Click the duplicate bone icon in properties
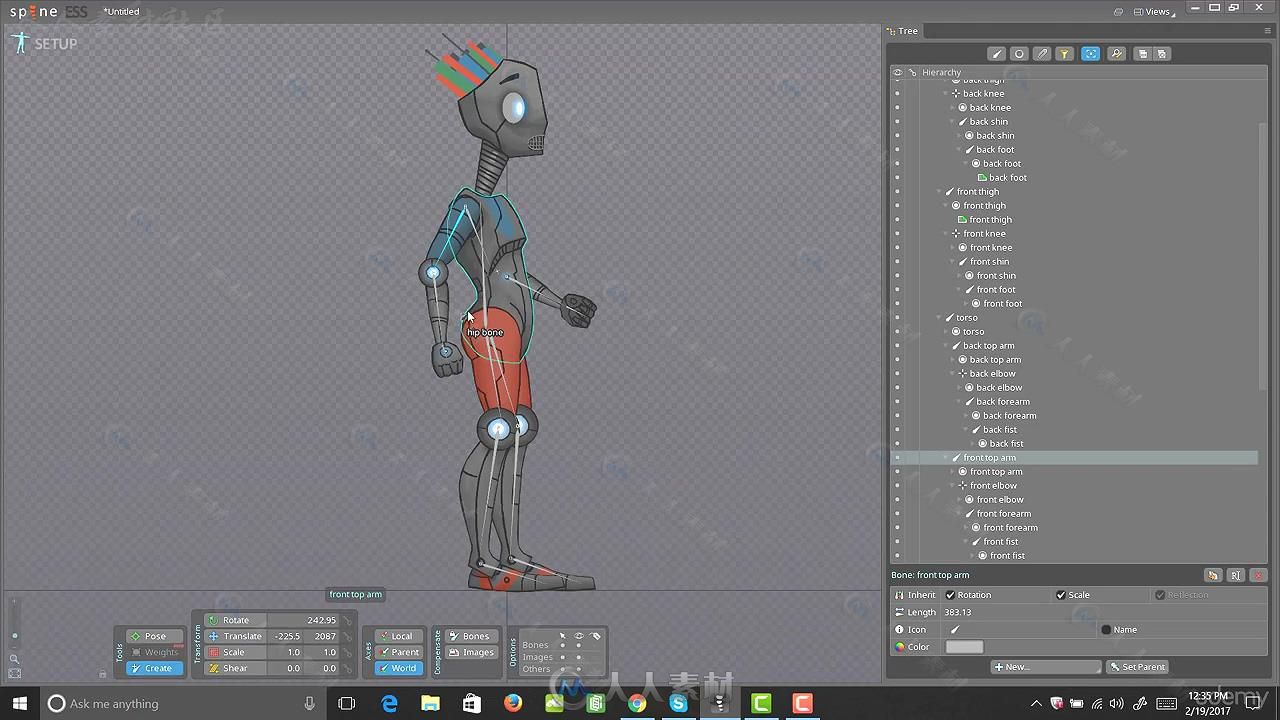 [1213, 575]
